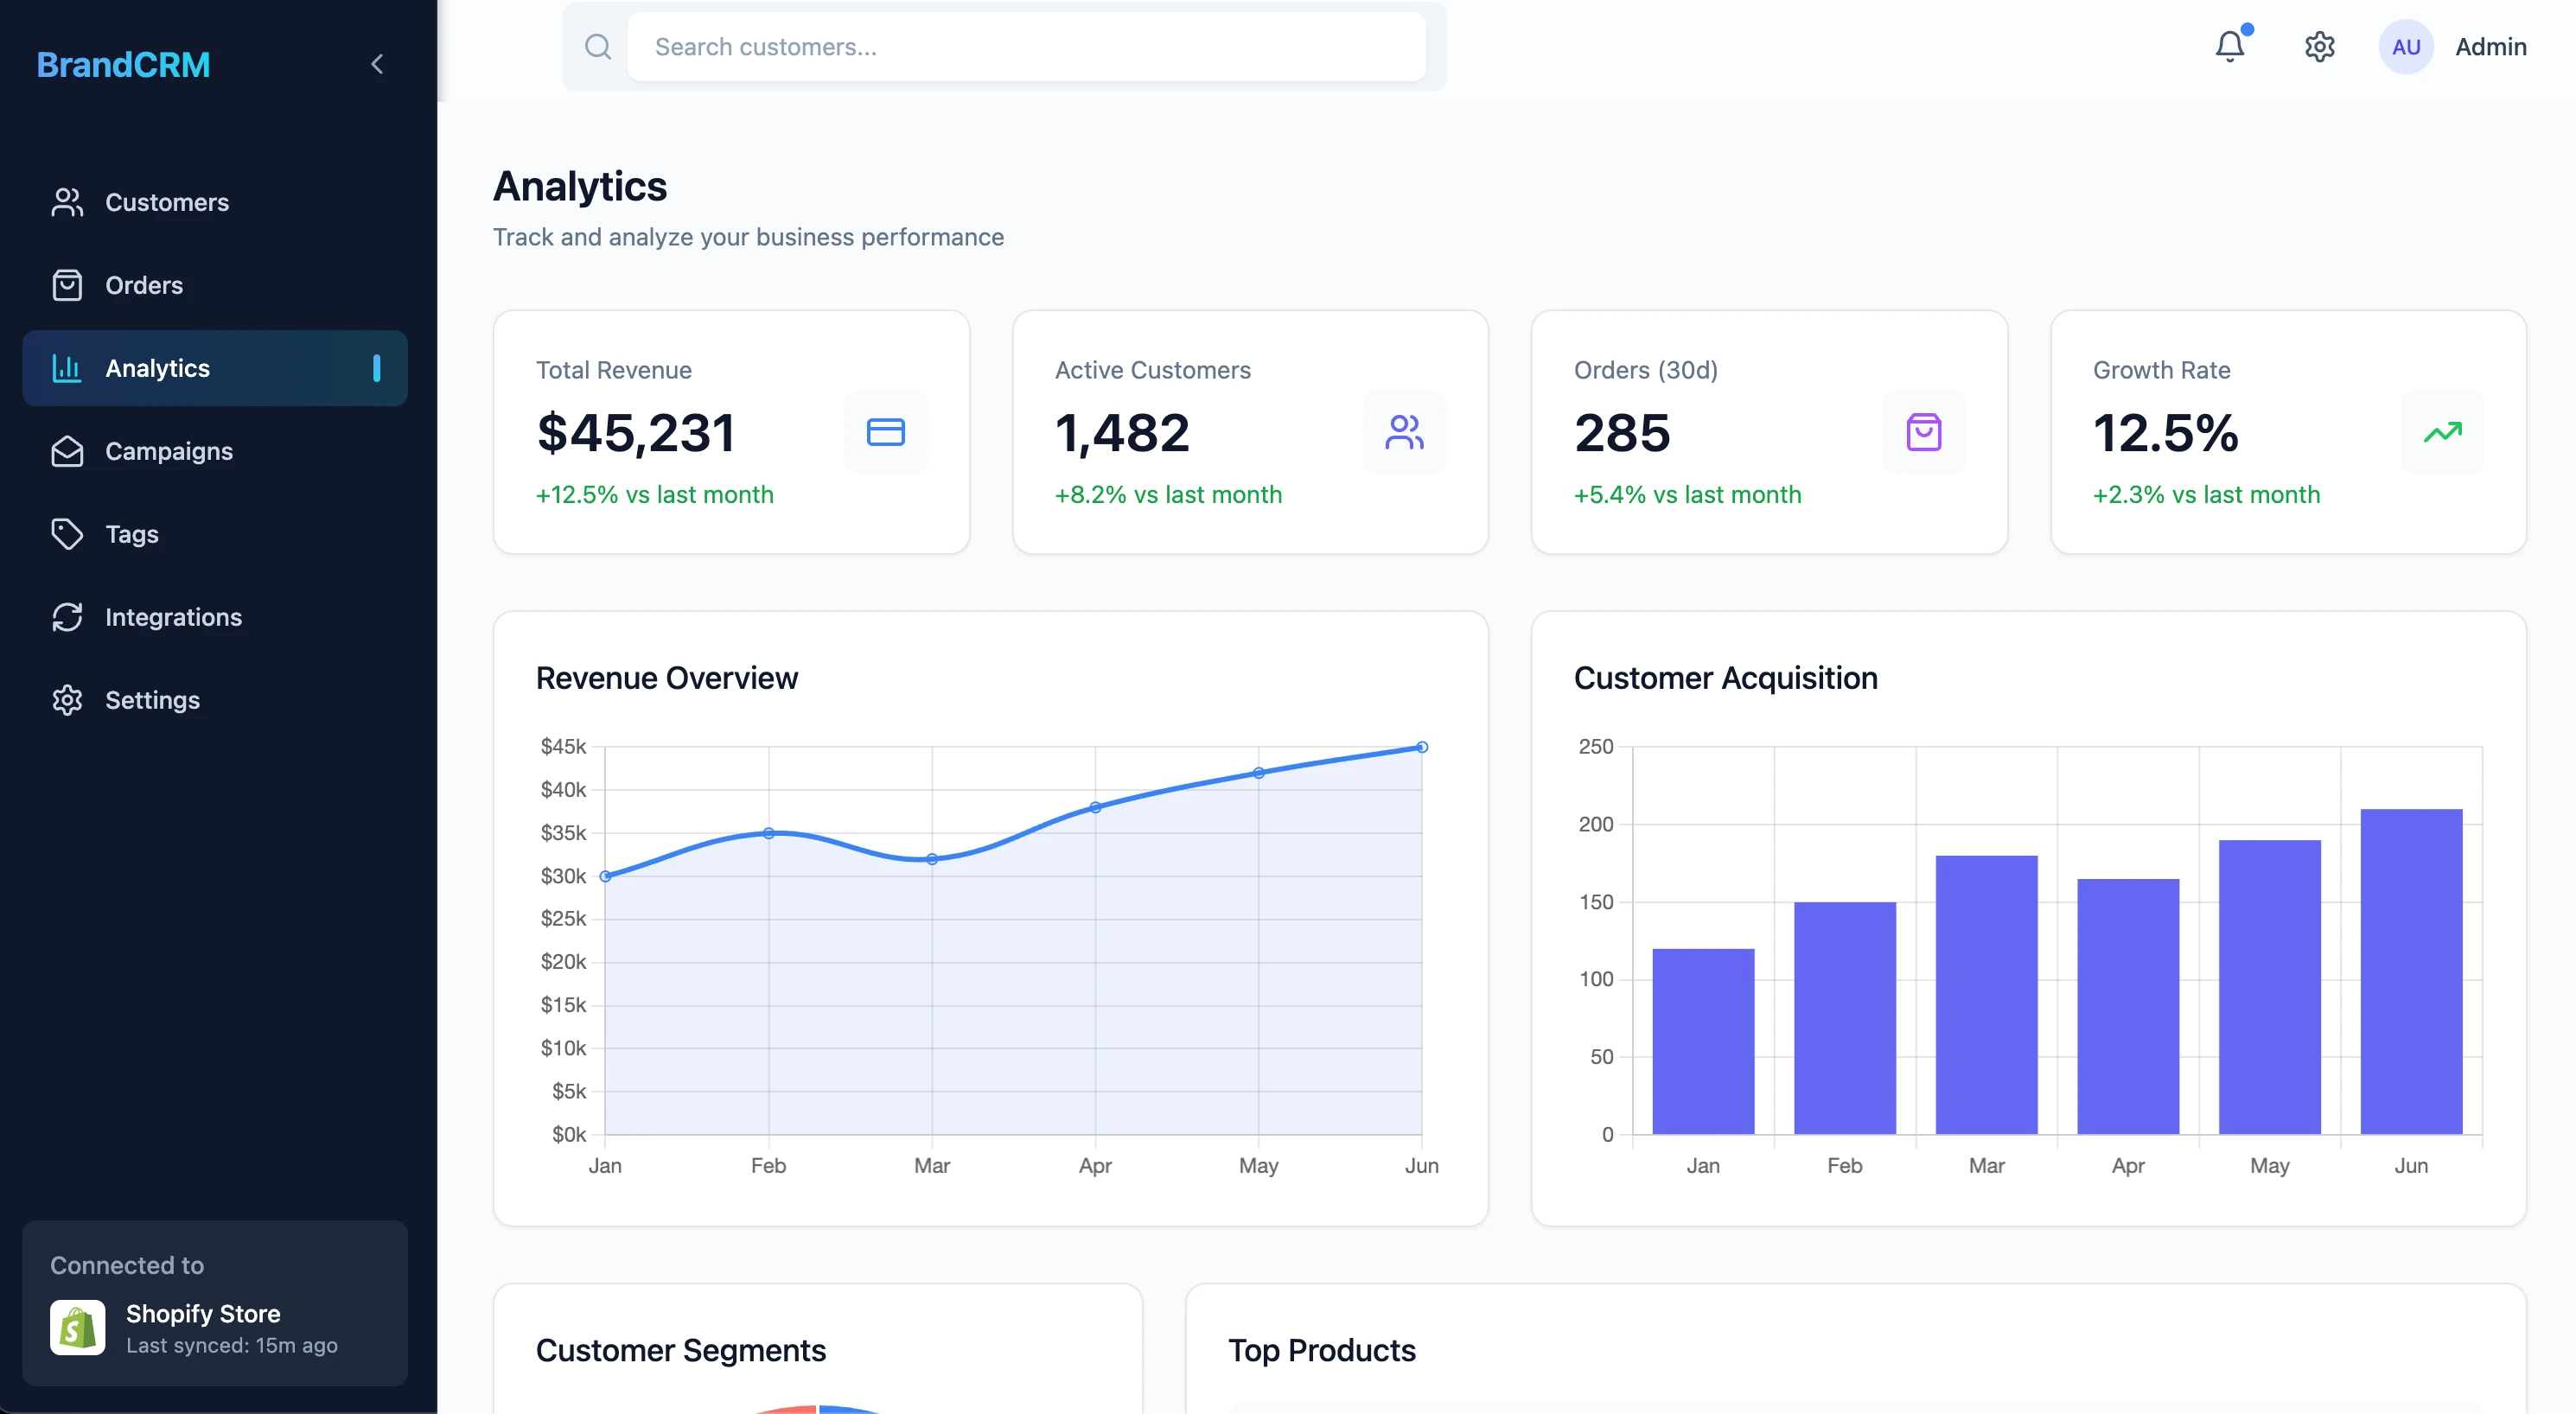Open Campaigns from the sidebar
Screen dimensions: 2576x1414
[168, 451]
